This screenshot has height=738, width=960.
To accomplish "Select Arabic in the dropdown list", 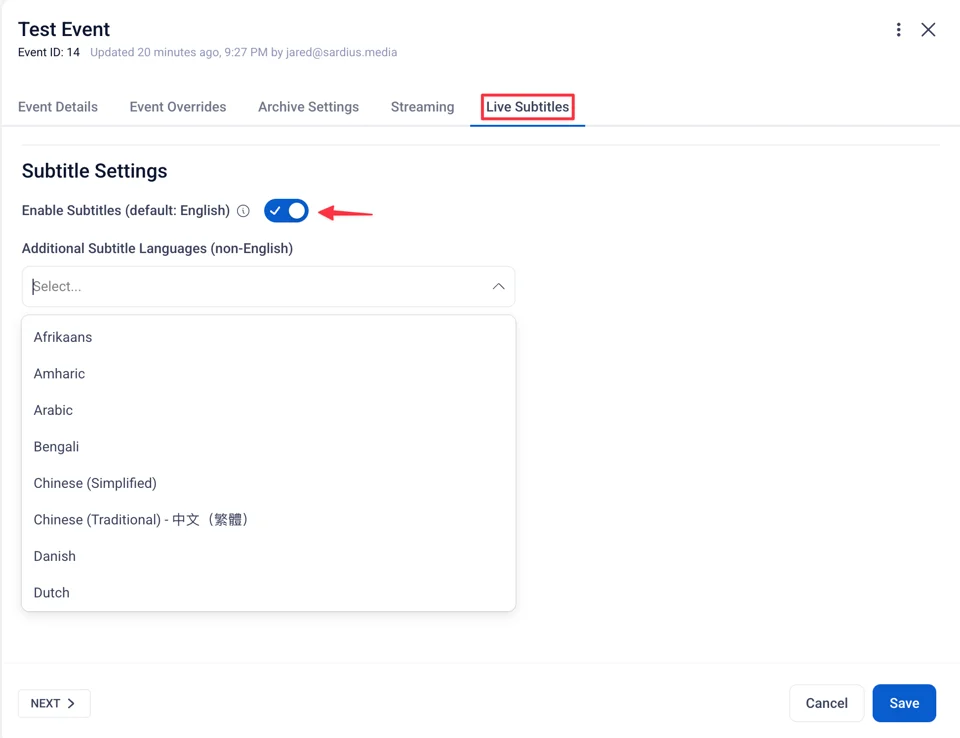I will click(268, 410).
